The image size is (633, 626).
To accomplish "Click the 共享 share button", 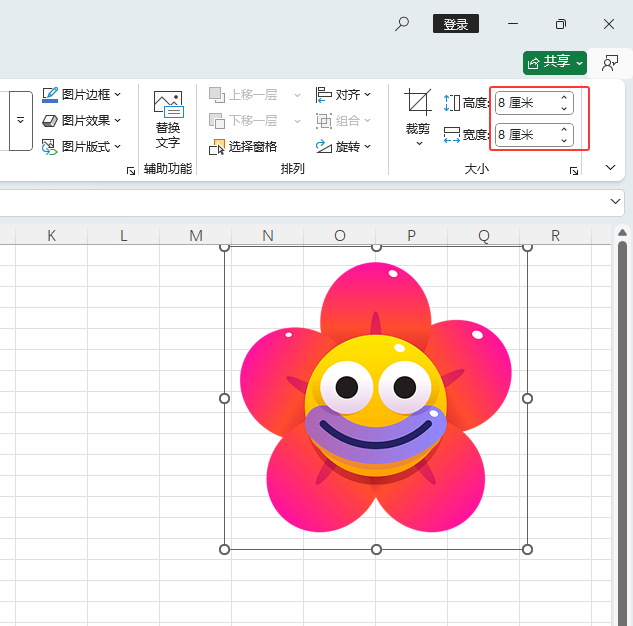I will coord(554,62).
